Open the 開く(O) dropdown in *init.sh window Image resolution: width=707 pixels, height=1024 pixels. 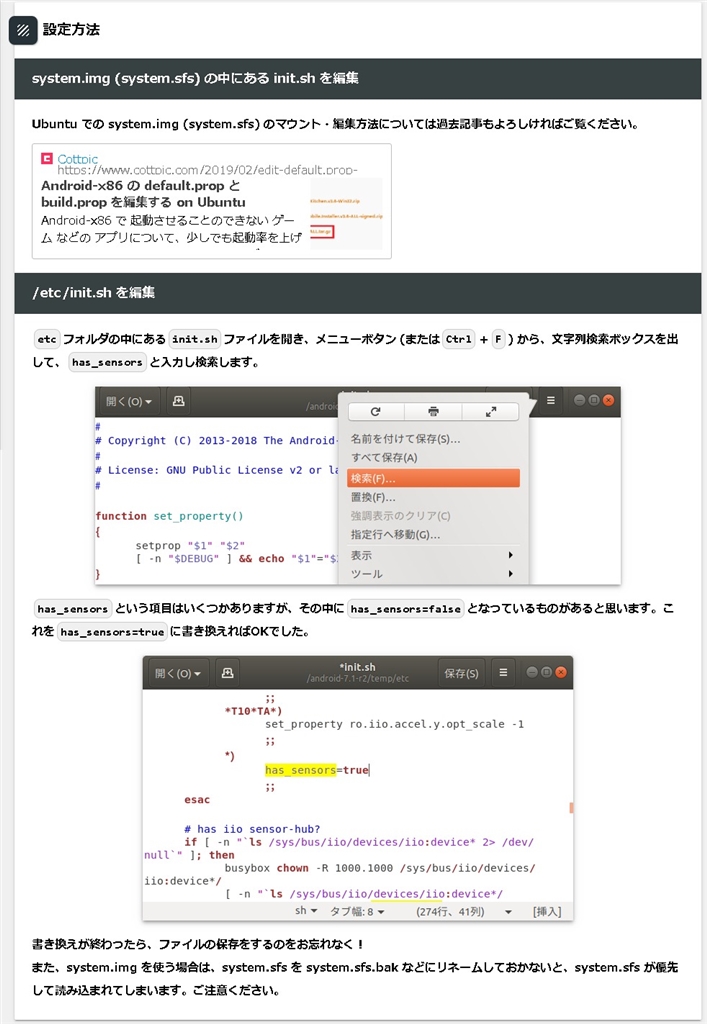coord(178,673)
